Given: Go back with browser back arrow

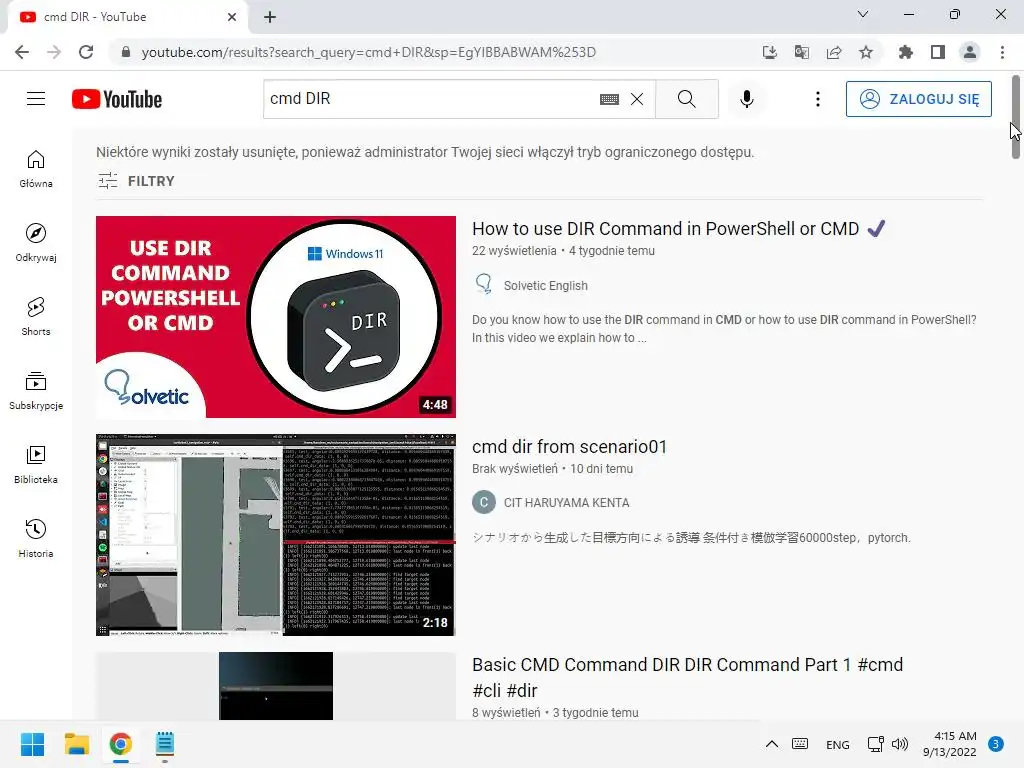Looking at the screenshot, I should click(22, 52).
